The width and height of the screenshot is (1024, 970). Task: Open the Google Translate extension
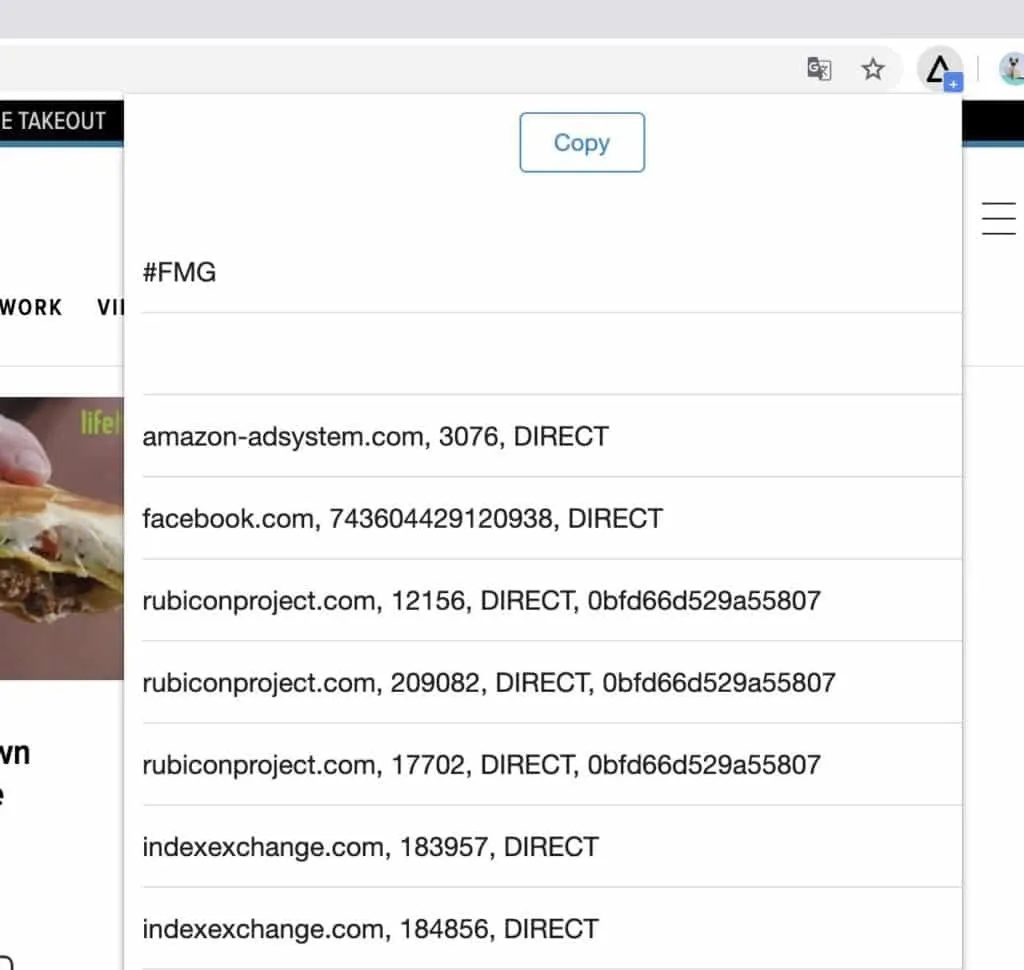[818, 69]
